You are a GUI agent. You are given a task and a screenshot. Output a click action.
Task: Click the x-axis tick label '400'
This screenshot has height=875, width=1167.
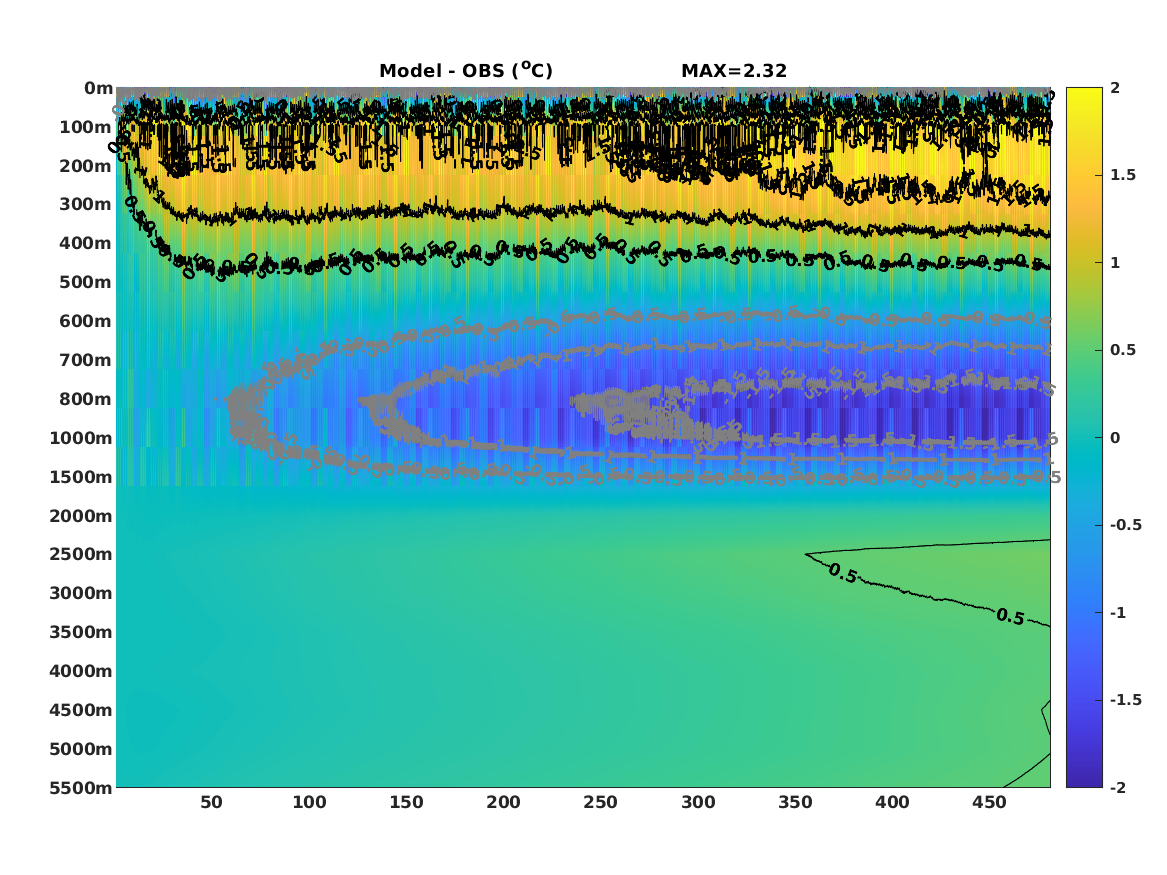pyautogui.click(x=892, y=802)
